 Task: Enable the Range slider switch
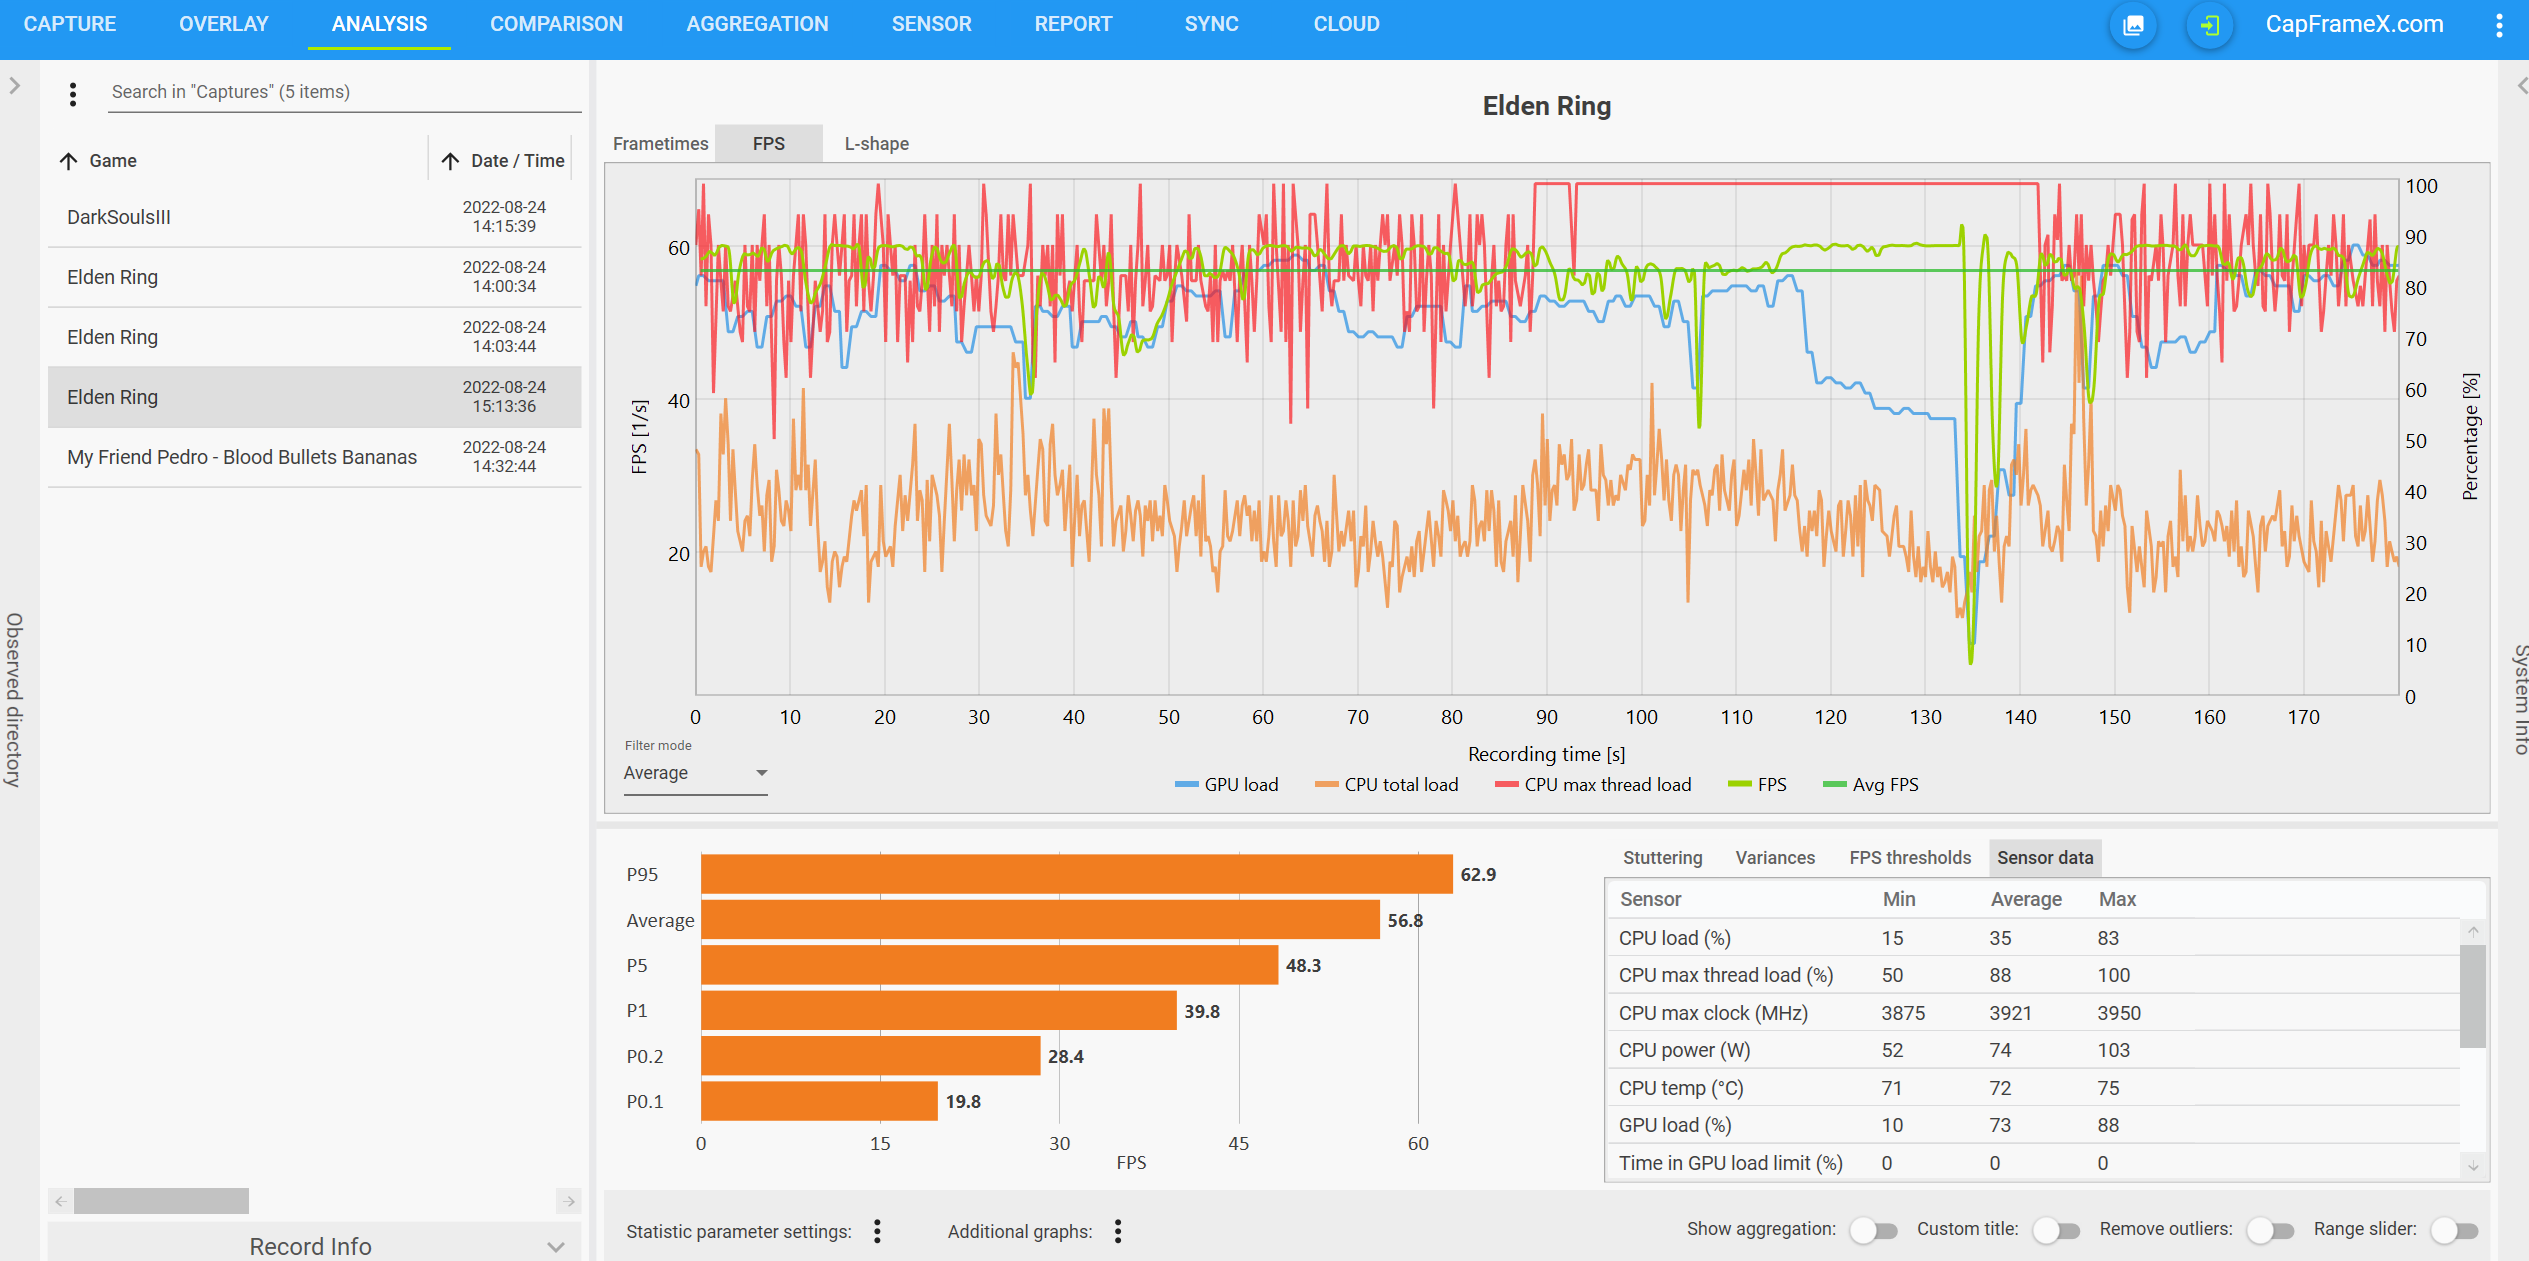pyautogui.click(x=2454, y=1230)
